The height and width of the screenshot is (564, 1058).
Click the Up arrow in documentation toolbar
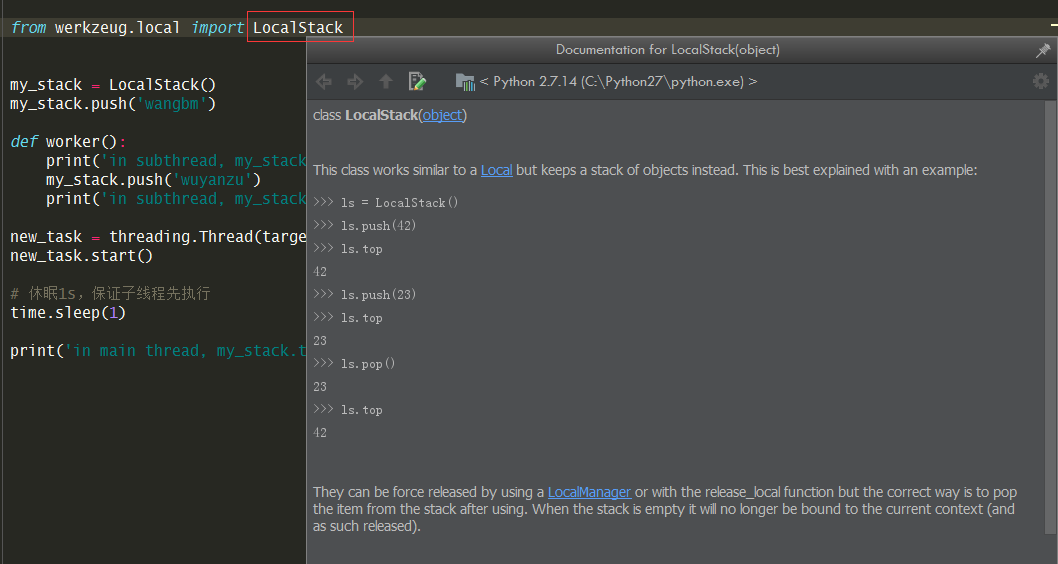click(386, 82)
